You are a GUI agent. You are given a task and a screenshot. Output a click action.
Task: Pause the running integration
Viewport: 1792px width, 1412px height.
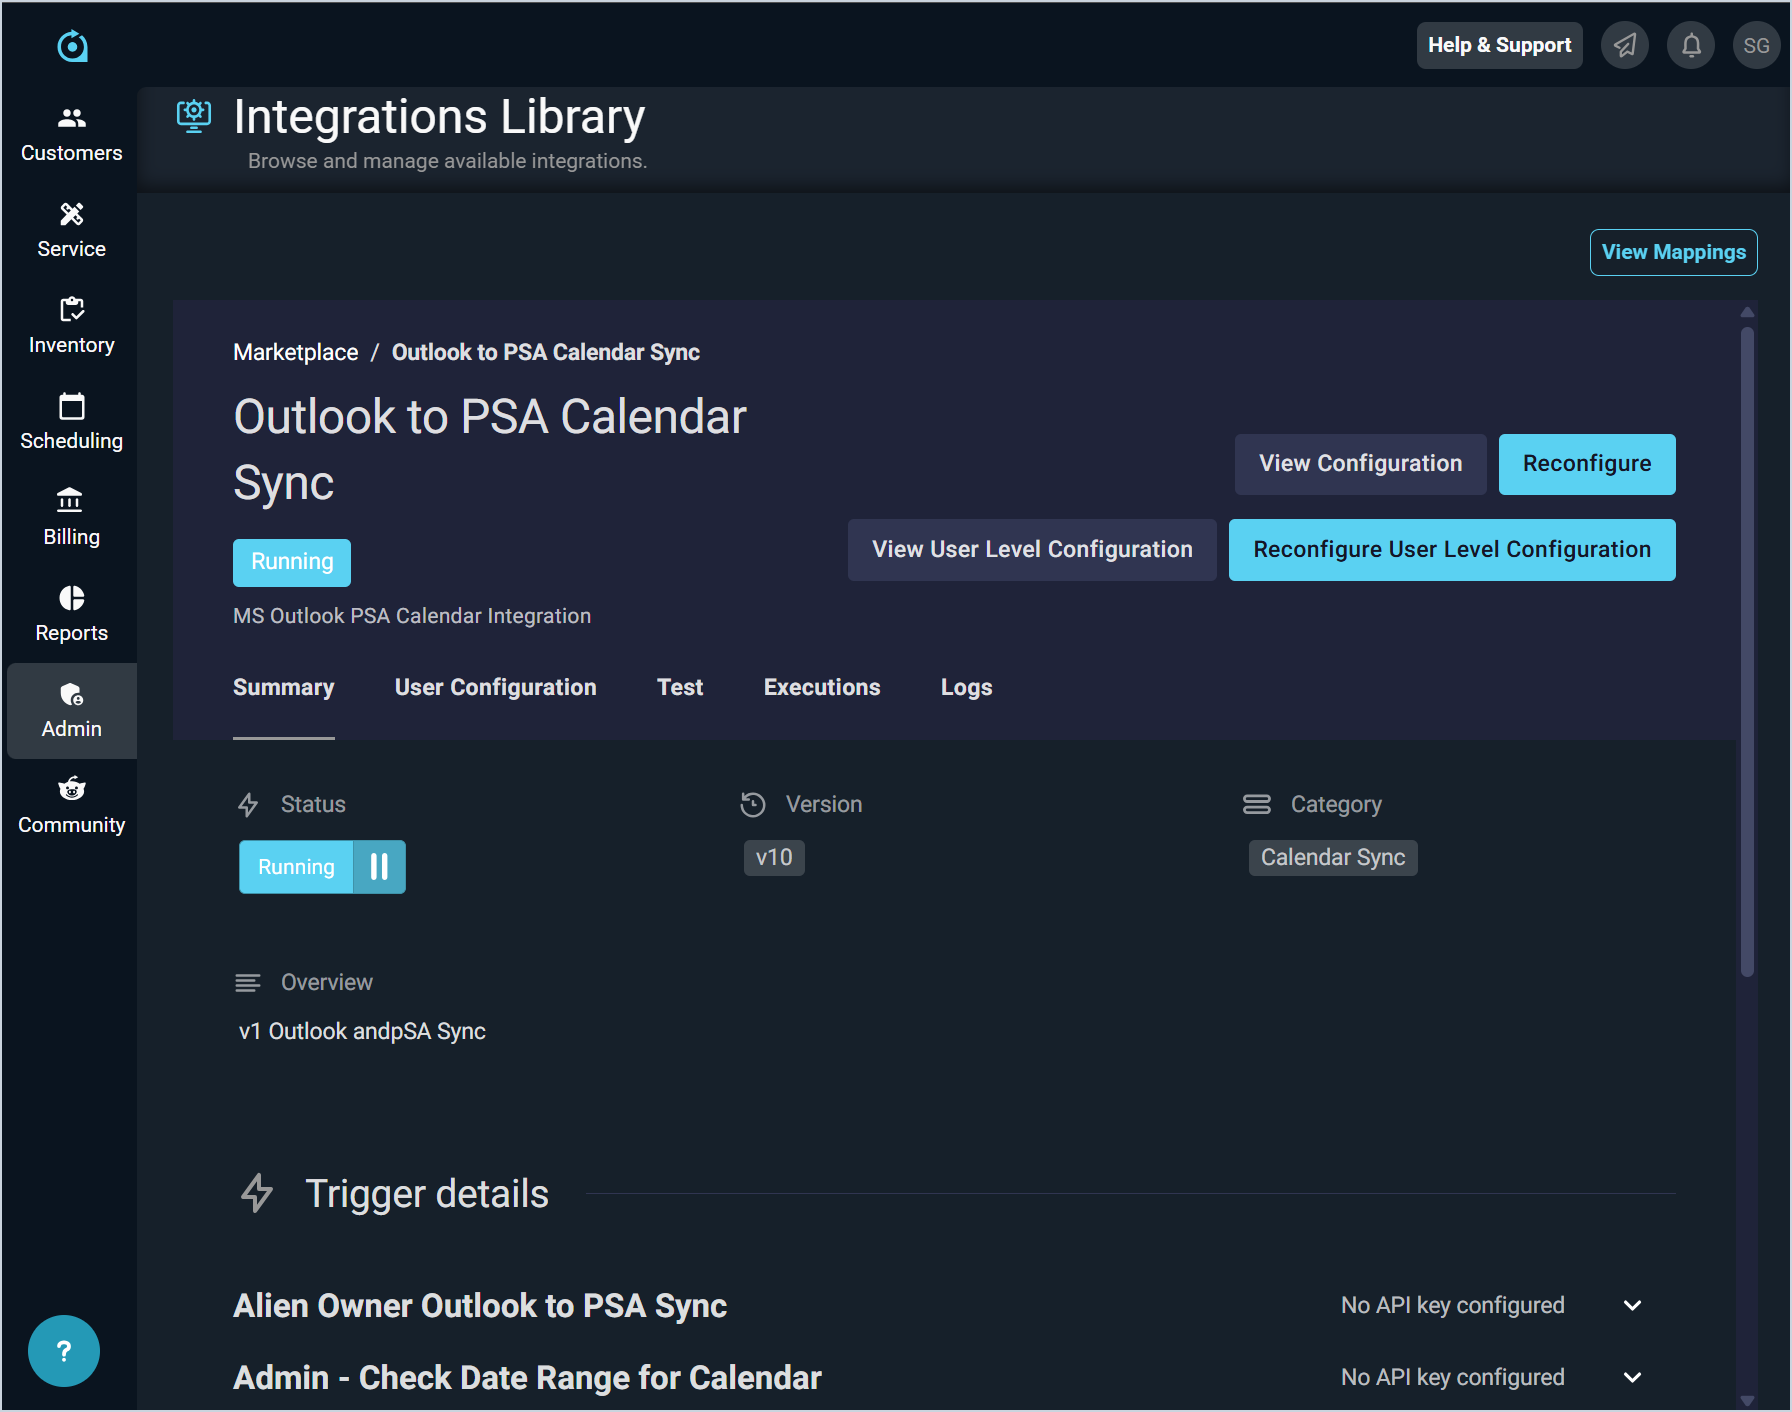point(379,867)
